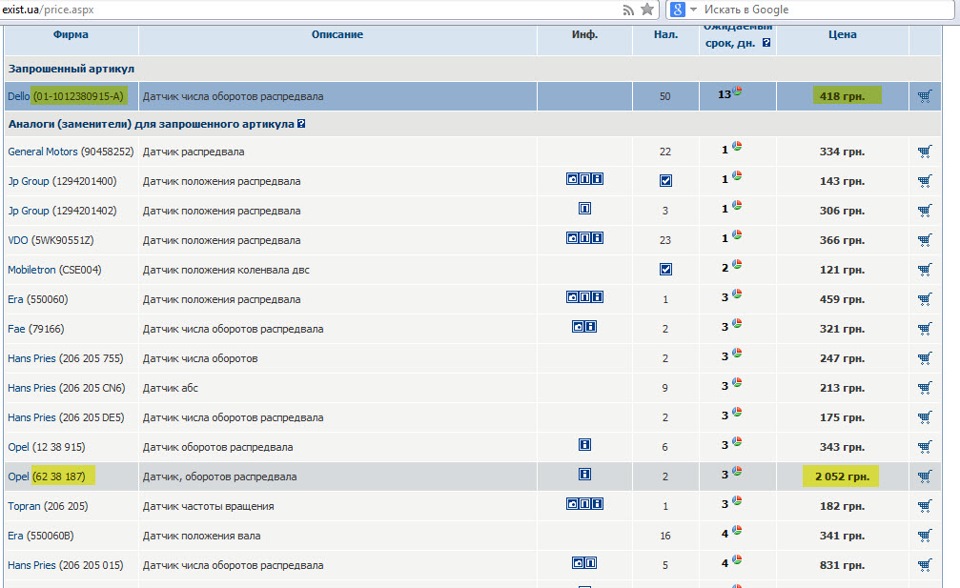The height and width of the screenshot is (588, 960).
Task: Open info icon for Opel 62 38 187
Action: point(585,474)
